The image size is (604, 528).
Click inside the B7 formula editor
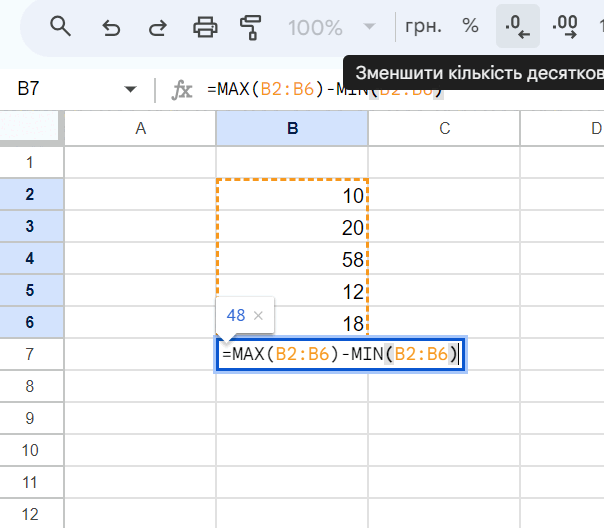click(x=341, y=354)
